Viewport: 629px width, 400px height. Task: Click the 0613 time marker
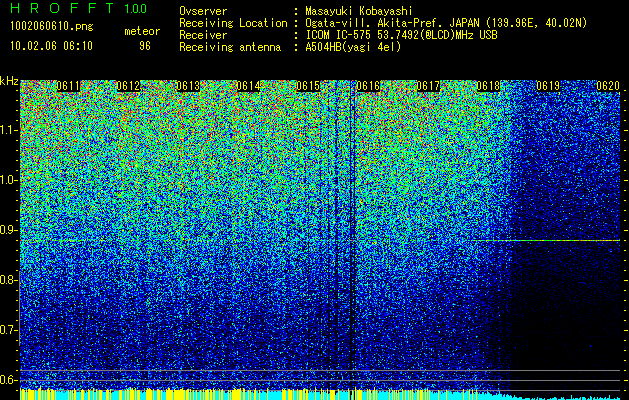(x=189, y=86)
